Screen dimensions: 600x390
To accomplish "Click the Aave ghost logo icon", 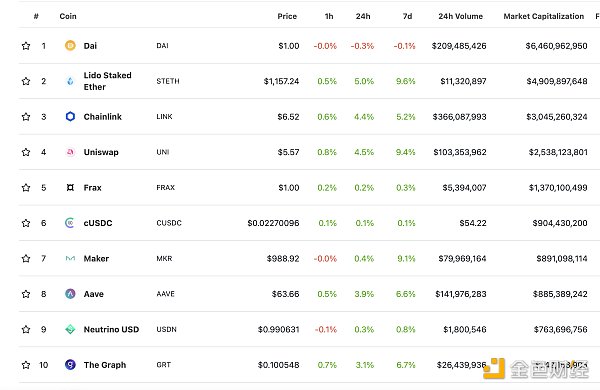I will coord(70,294).
